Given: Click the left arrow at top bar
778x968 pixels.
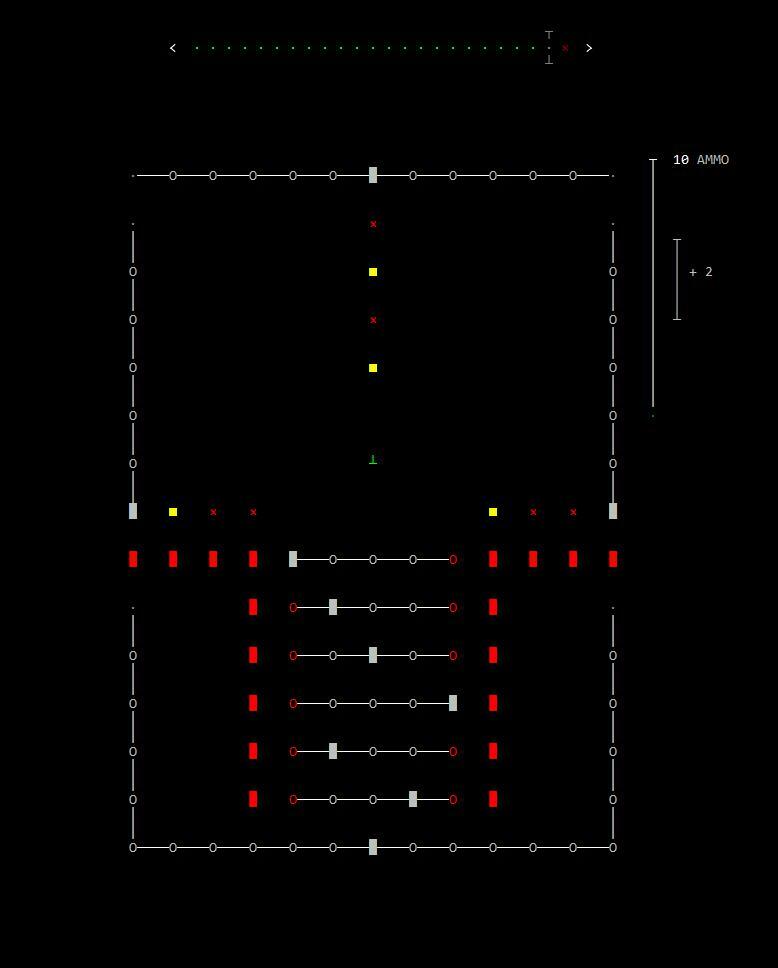Looking at the screenshot, I should click(x=173, y=48).
